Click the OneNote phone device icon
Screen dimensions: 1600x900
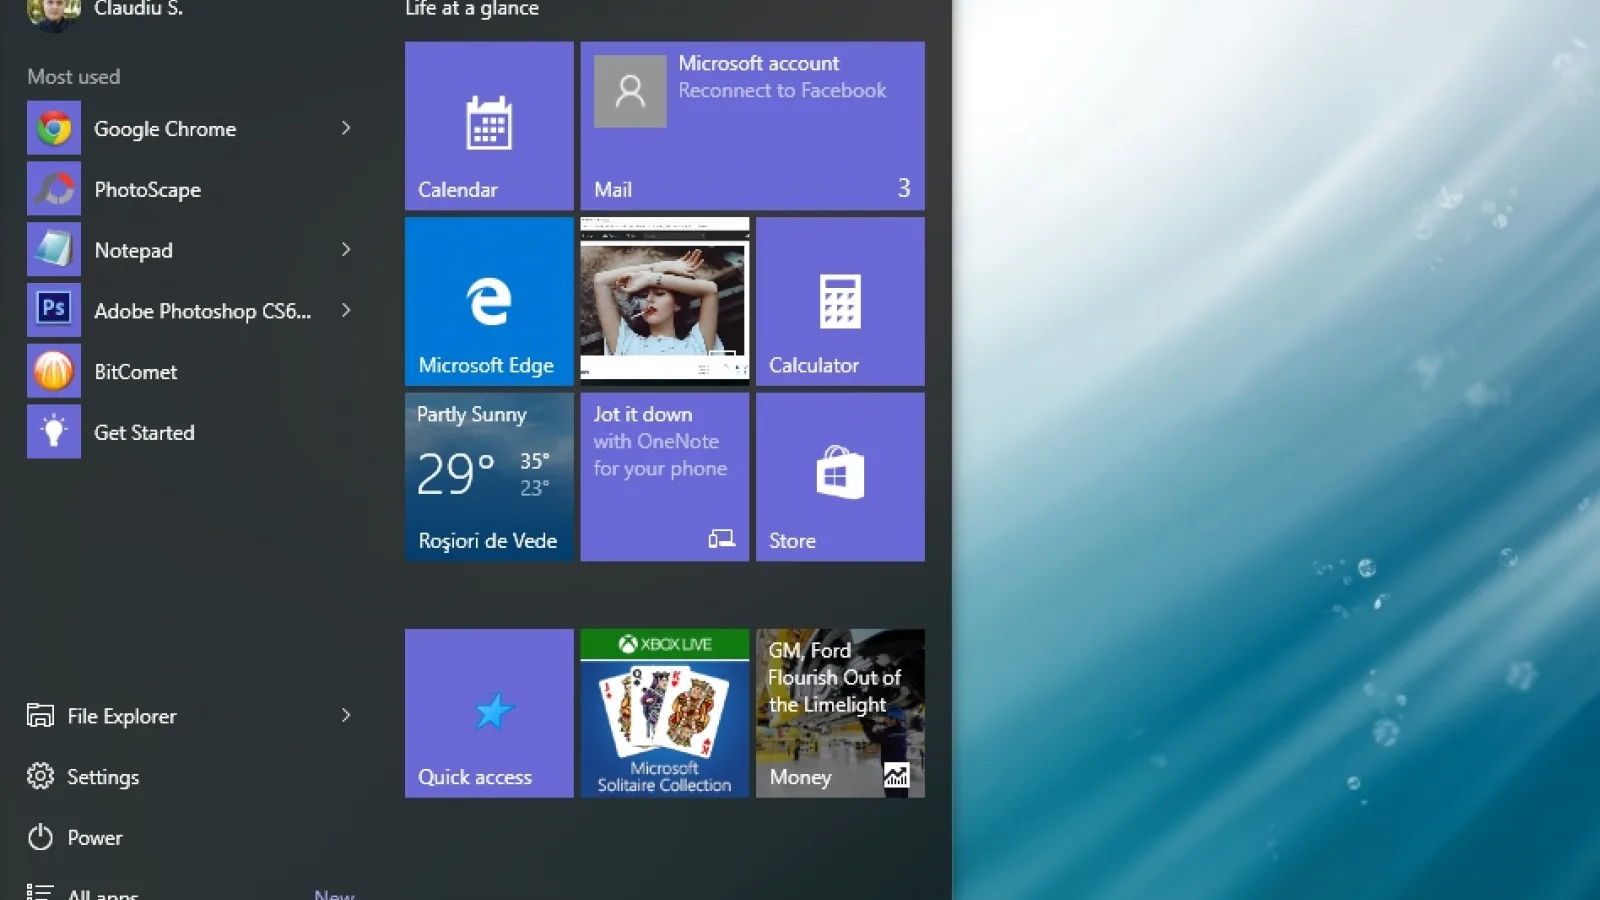coord(722,539)
